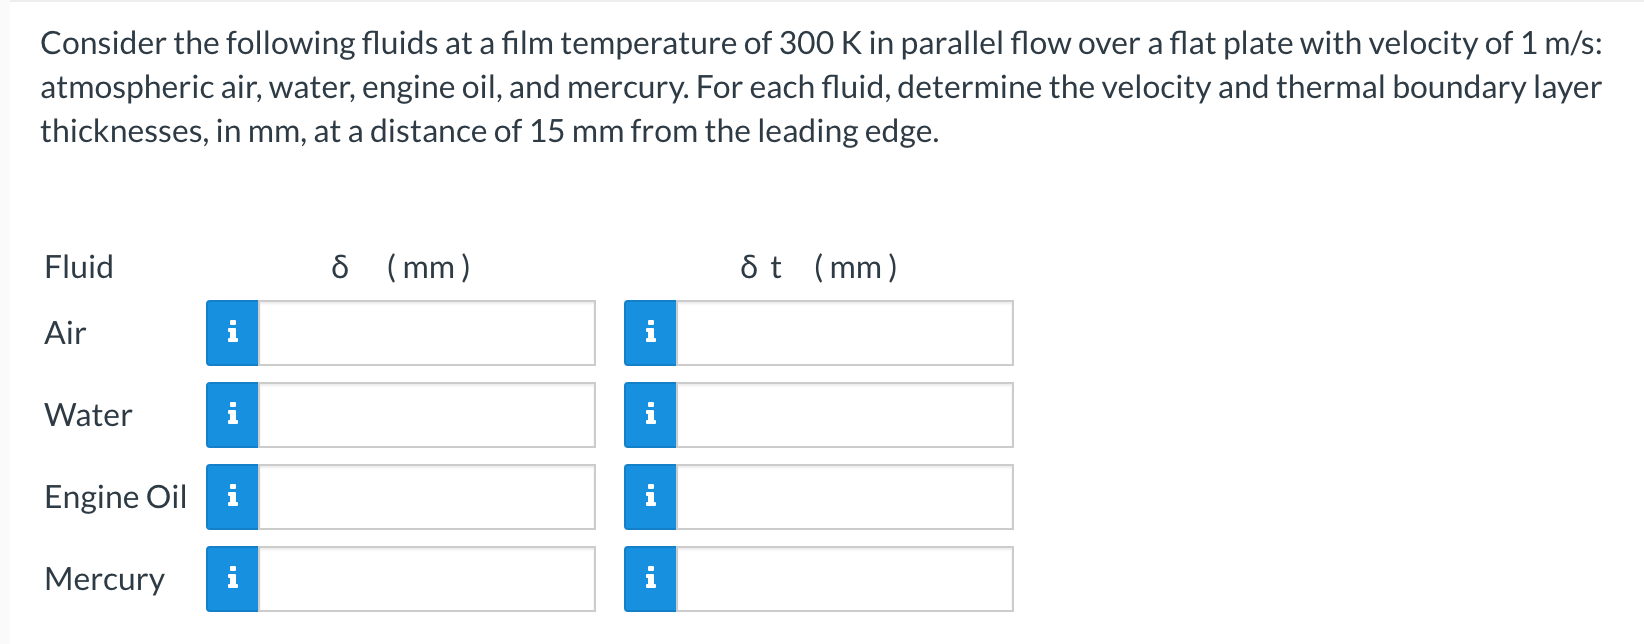
Task: Click the info icon beside Air δ field
Action: 233,331
